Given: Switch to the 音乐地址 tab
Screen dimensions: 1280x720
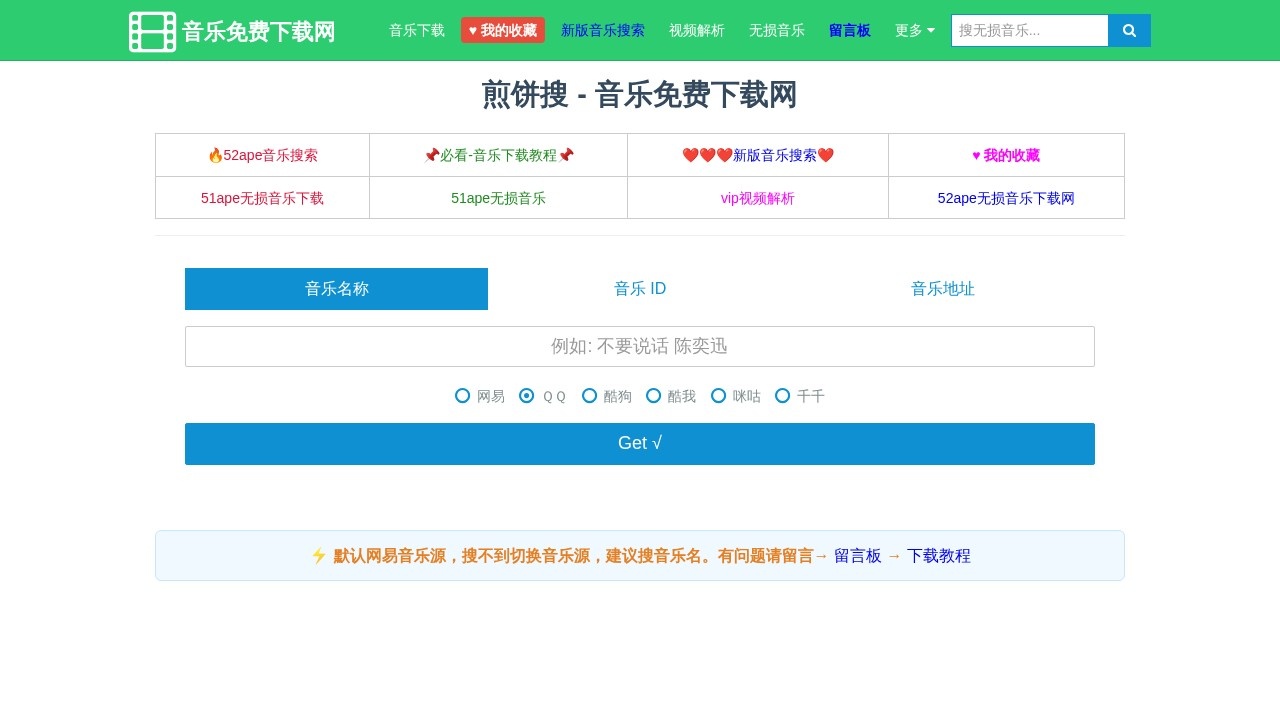Looking at the screenshot, I should (x=943, y=289).
